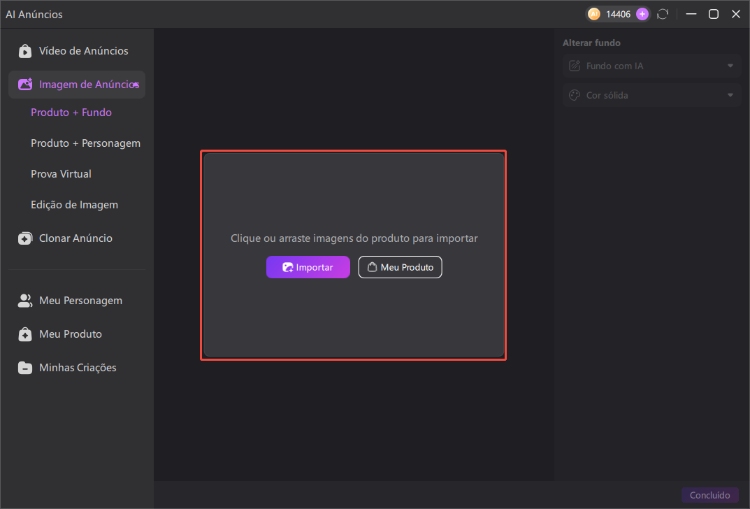Click the Fundo com IA edit icon
750x509 pixels.
click(574, 66)
